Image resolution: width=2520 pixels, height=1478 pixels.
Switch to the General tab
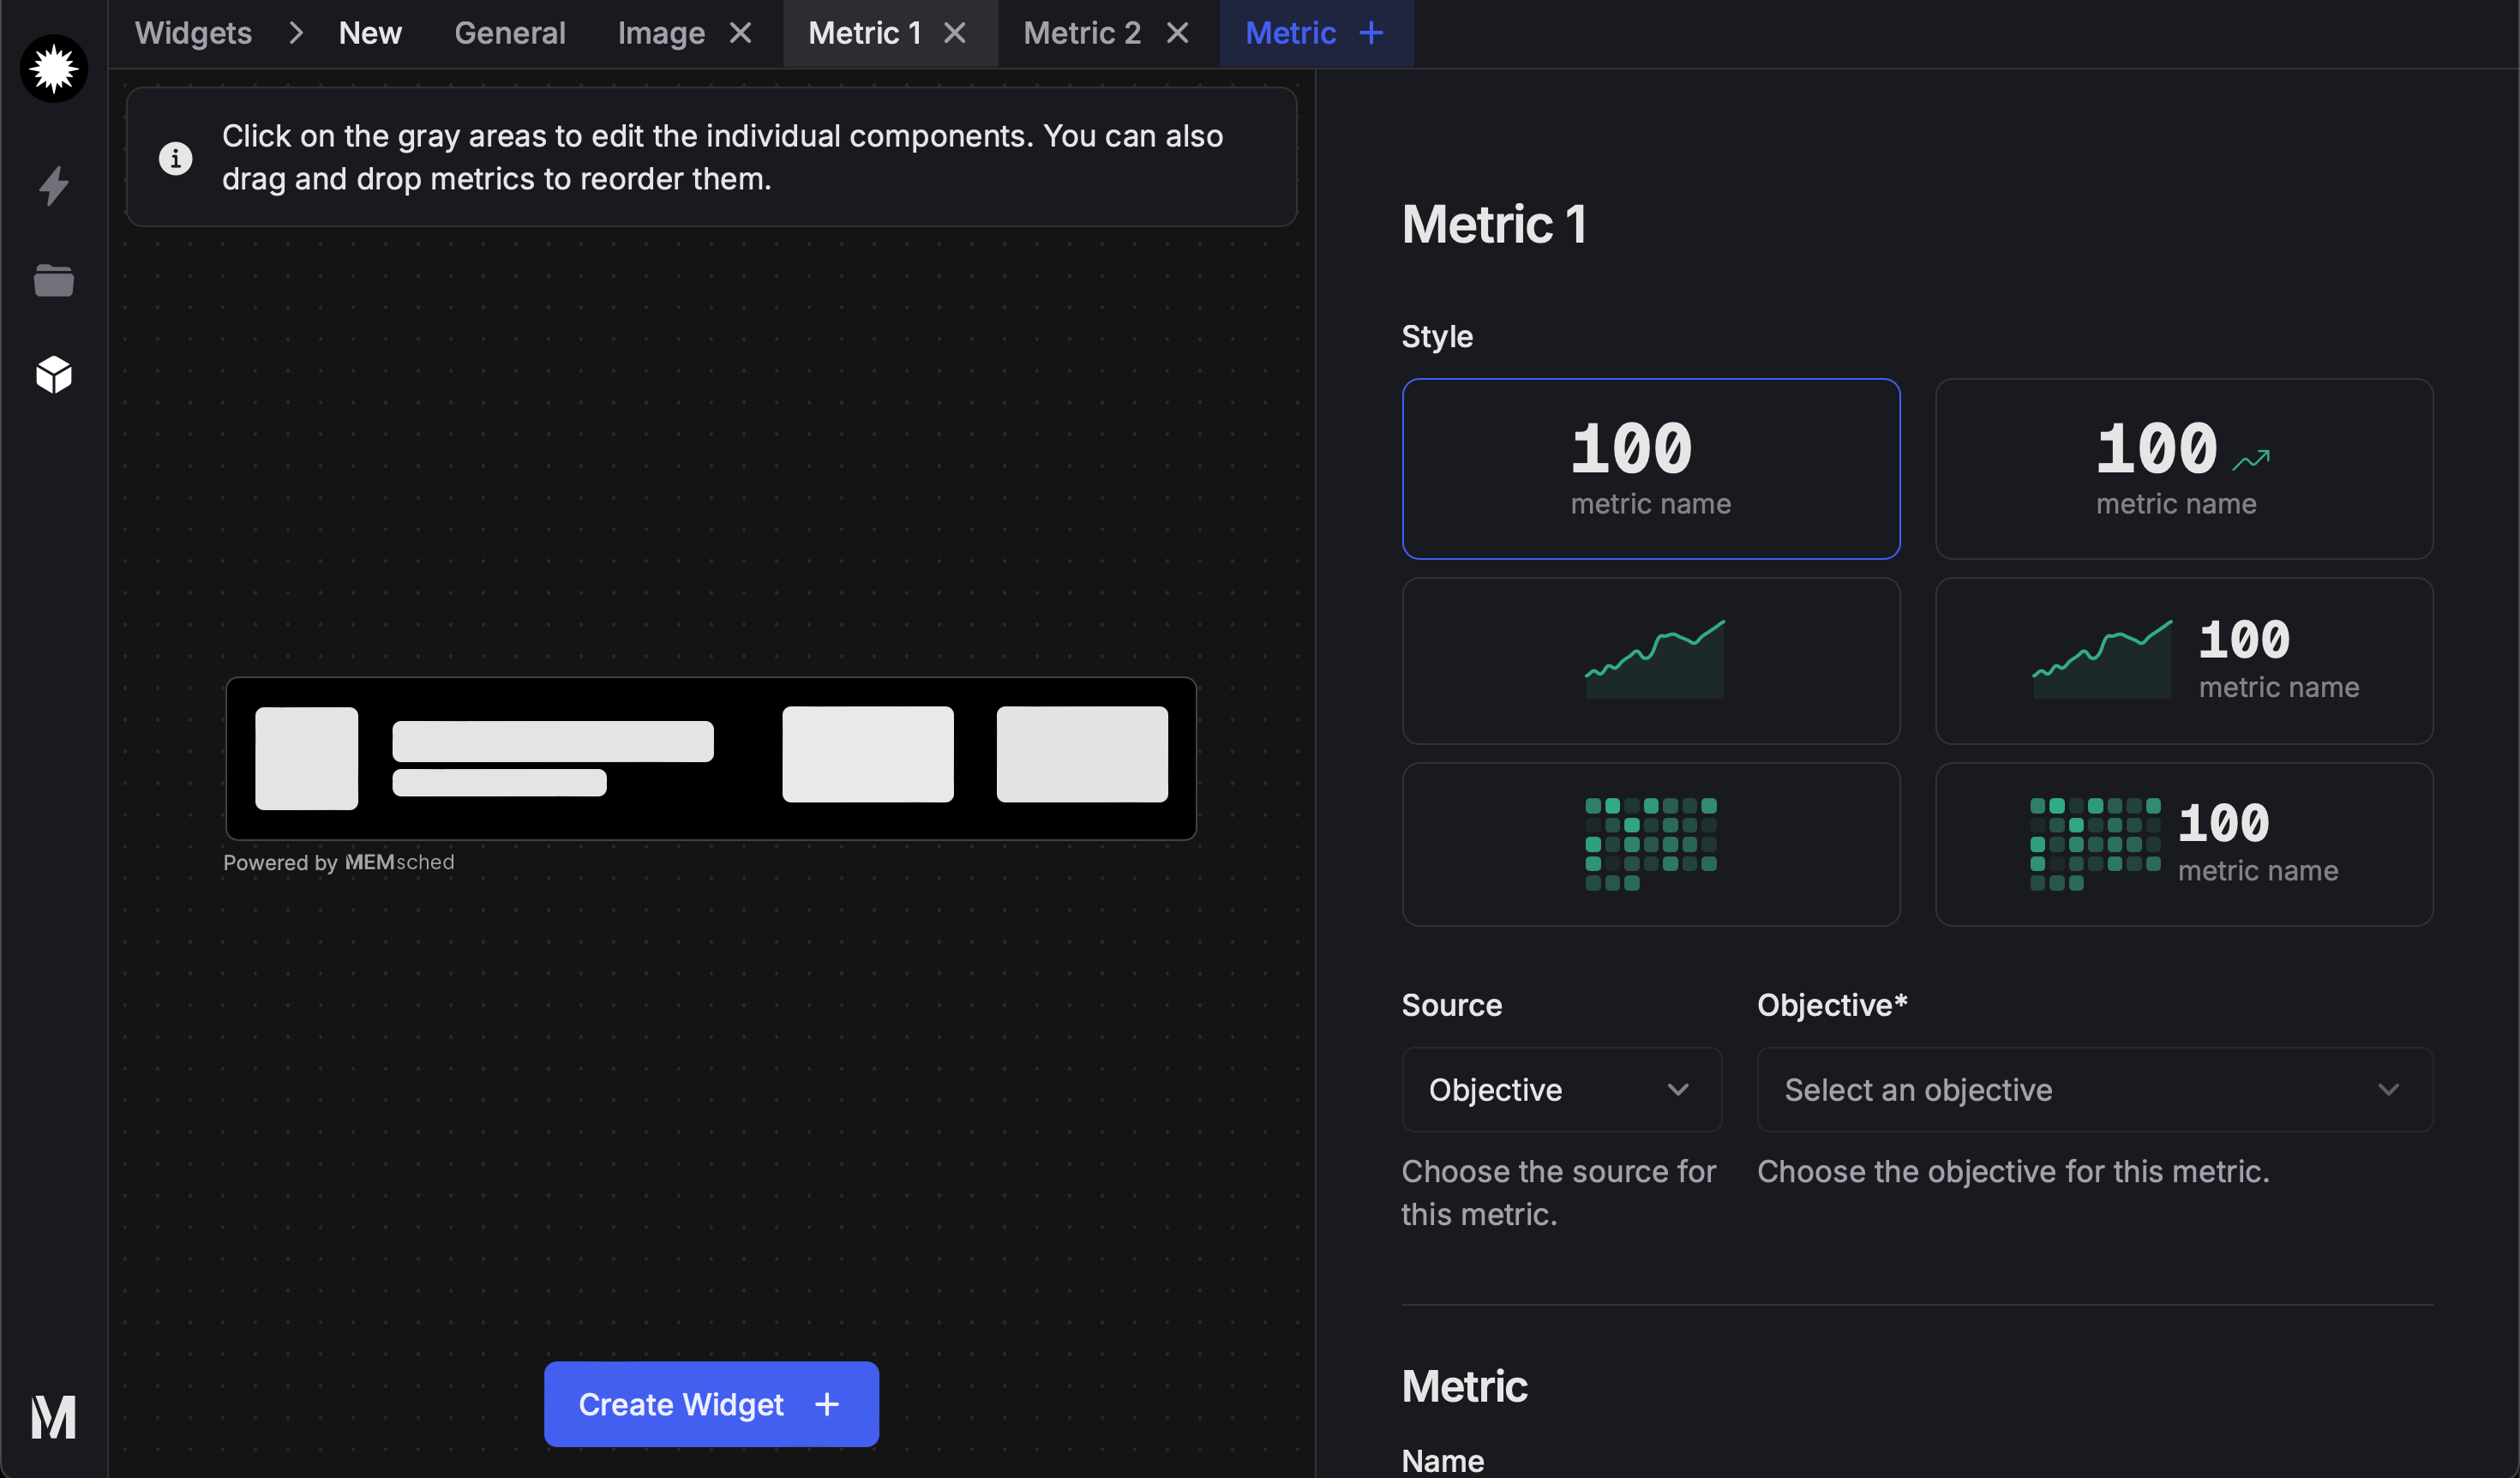point(509,33)
